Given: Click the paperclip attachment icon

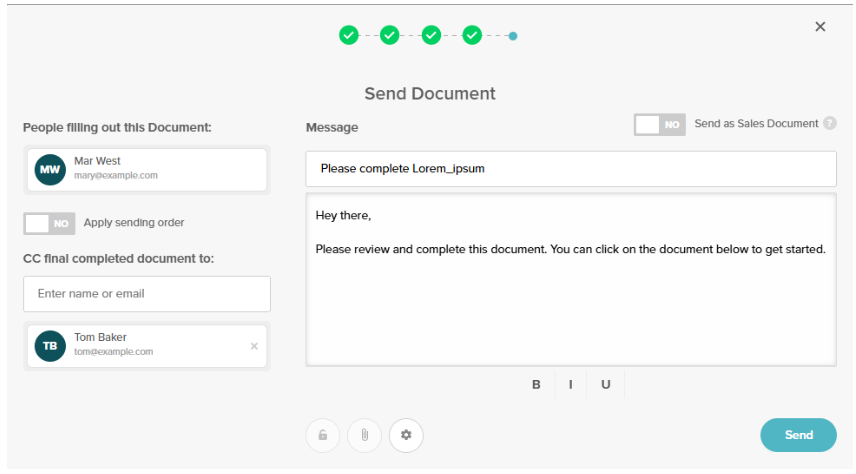Looking at the screenshot, I should [364, 435].
